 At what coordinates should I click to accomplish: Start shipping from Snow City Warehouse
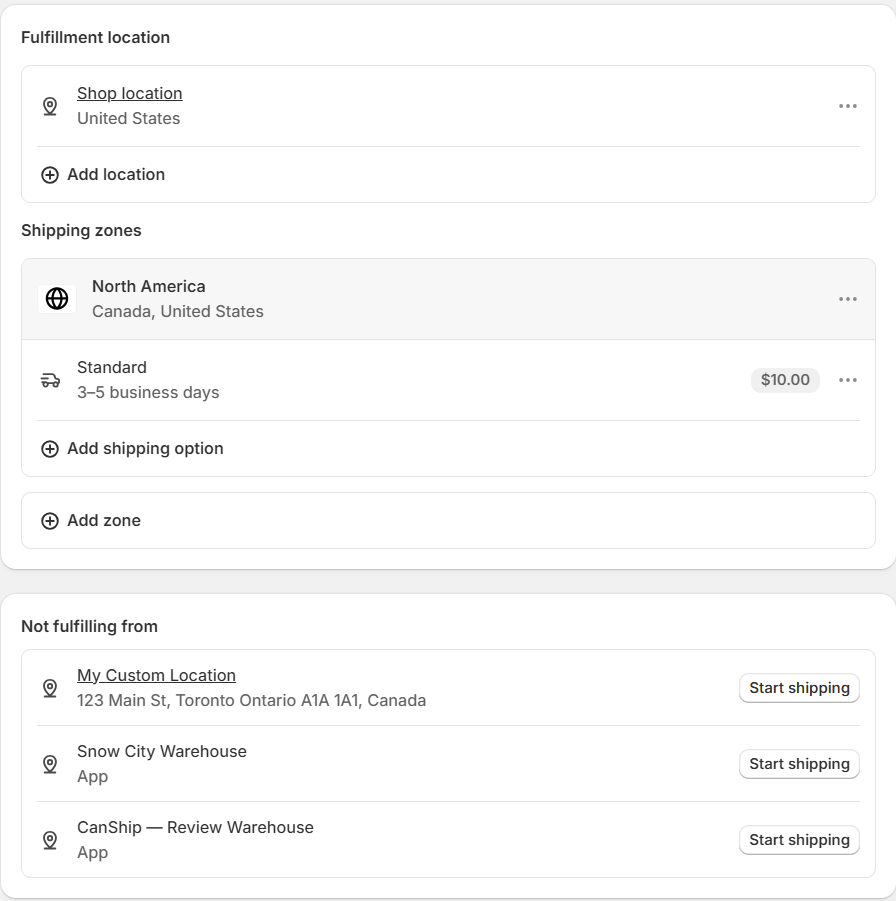coord(799,764)
